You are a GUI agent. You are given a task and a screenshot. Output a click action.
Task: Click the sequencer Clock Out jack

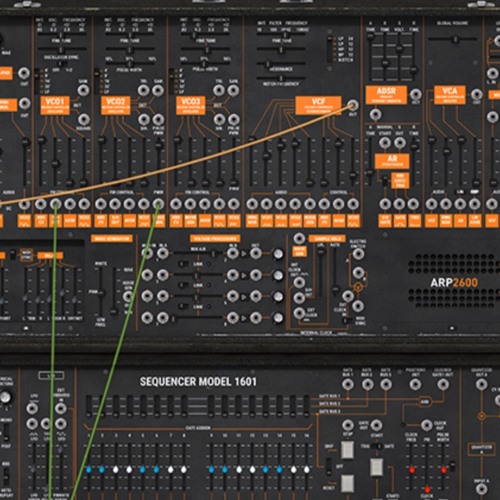coord(426,425)
